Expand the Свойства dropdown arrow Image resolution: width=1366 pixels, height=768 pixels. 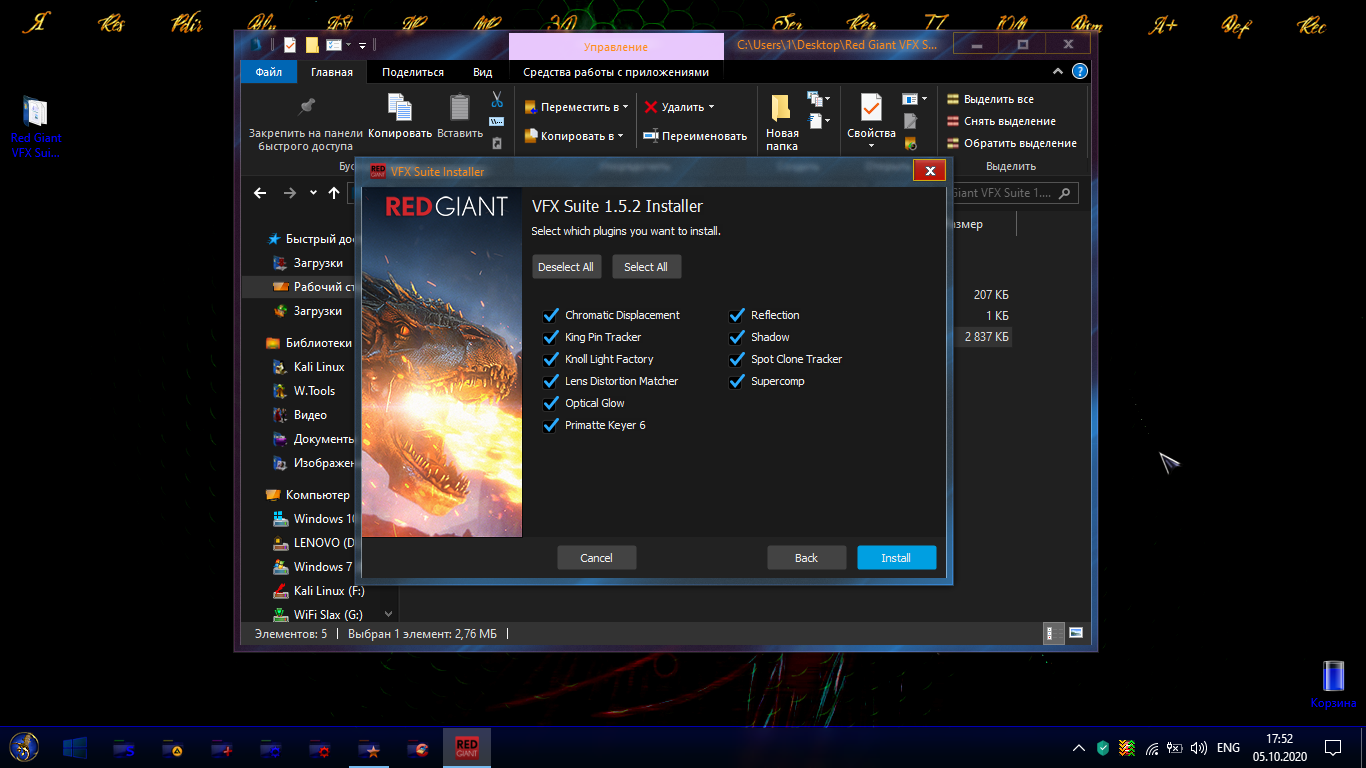[x=871, y=146]
